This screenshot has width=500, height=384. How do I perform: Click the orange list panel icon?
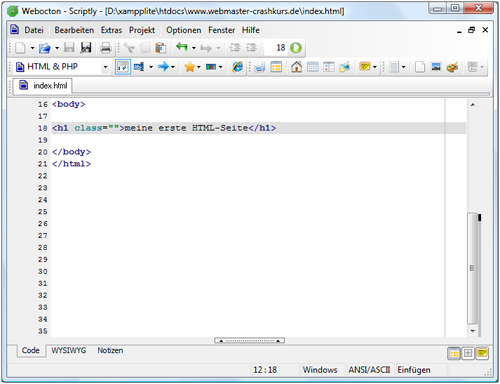276,67
